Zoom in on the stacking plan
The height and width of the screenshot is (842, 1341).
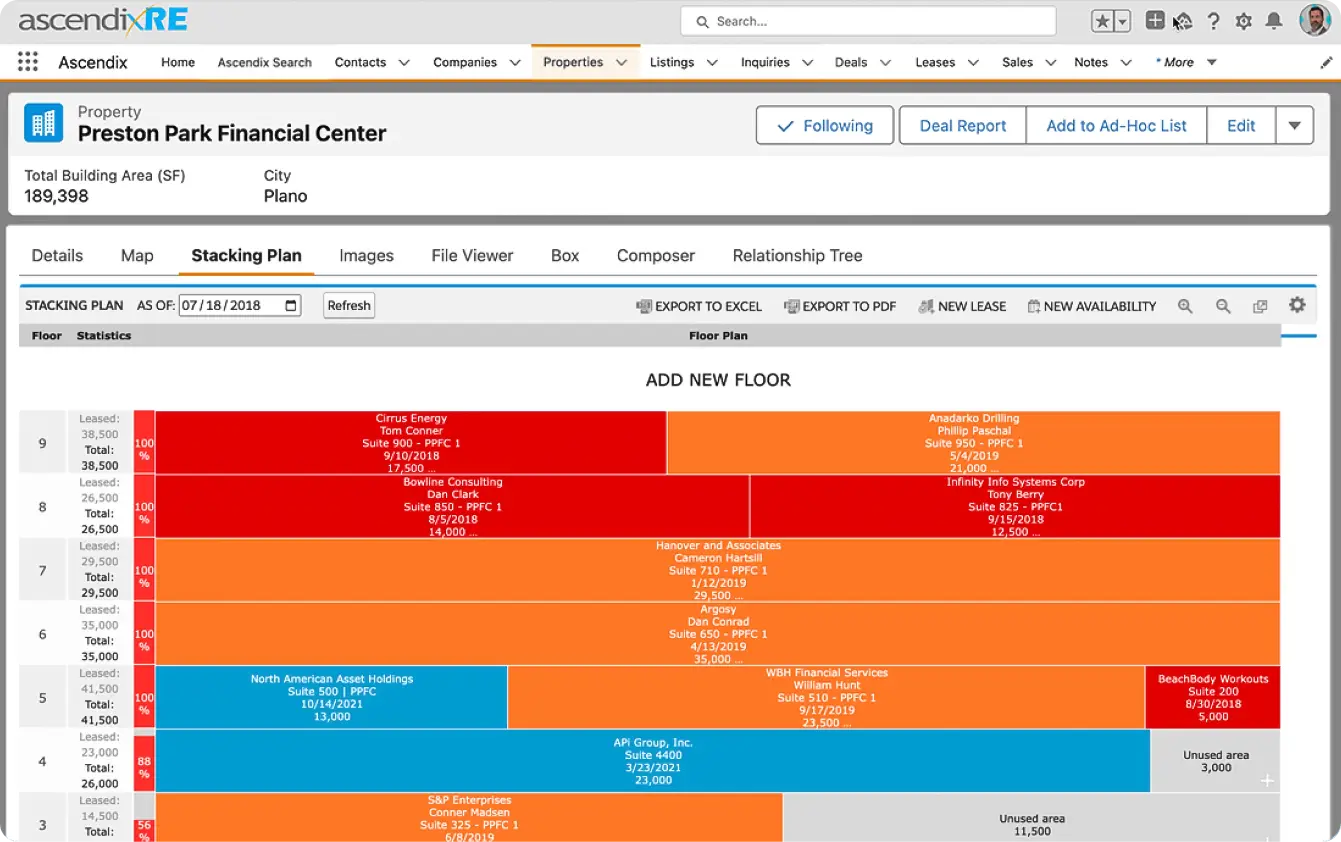click(1185, 306)
